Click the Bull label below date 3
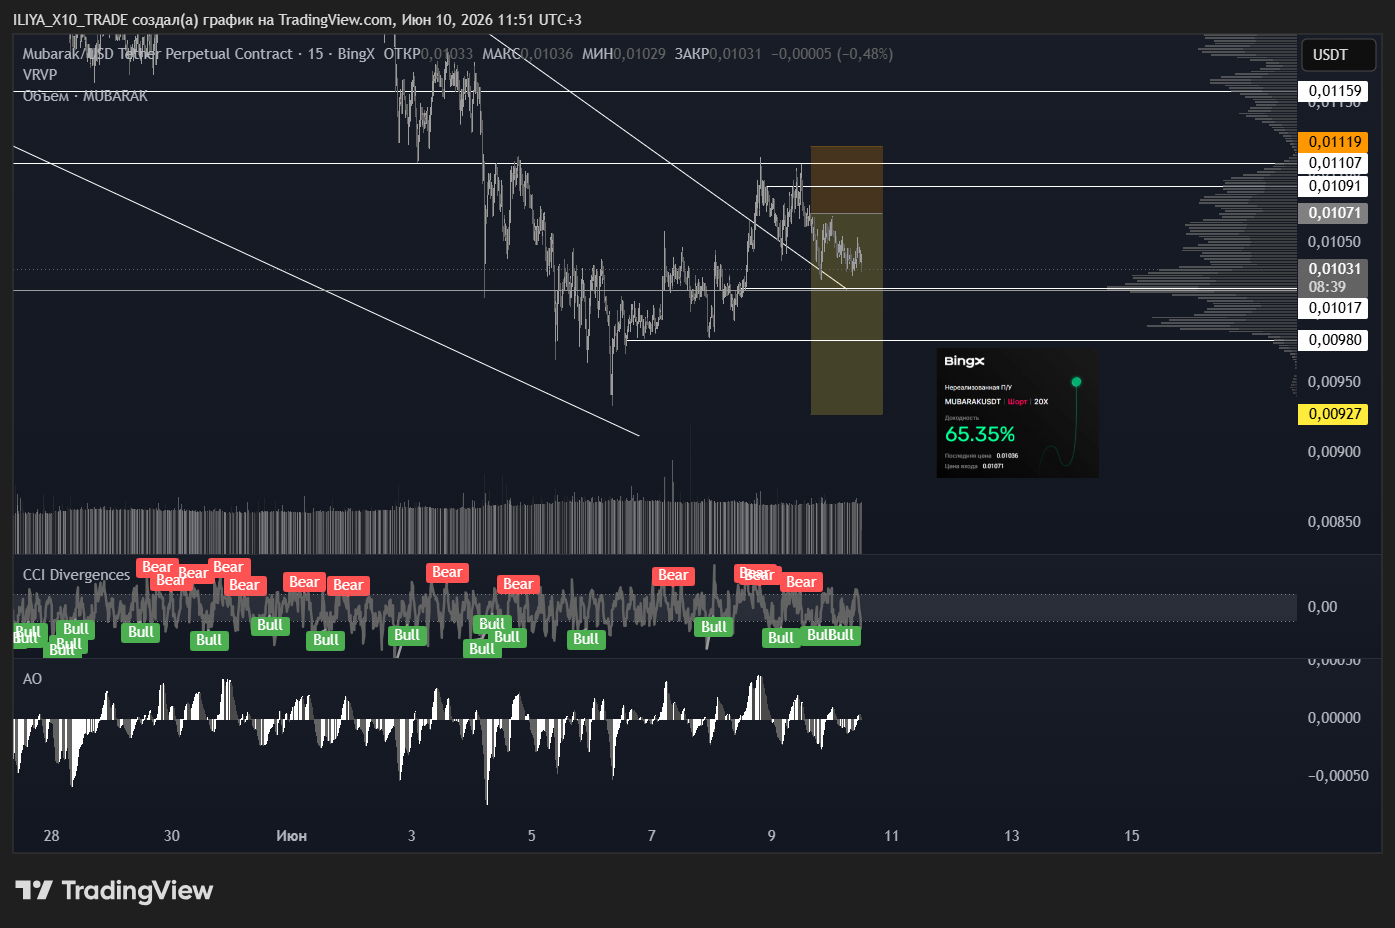 tap(407, 635)
